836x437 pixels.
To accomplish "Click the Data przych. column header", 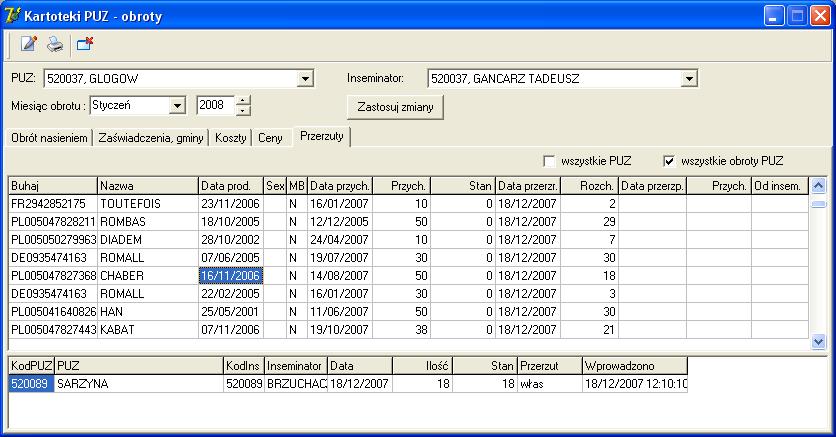I will coord(340,186).
